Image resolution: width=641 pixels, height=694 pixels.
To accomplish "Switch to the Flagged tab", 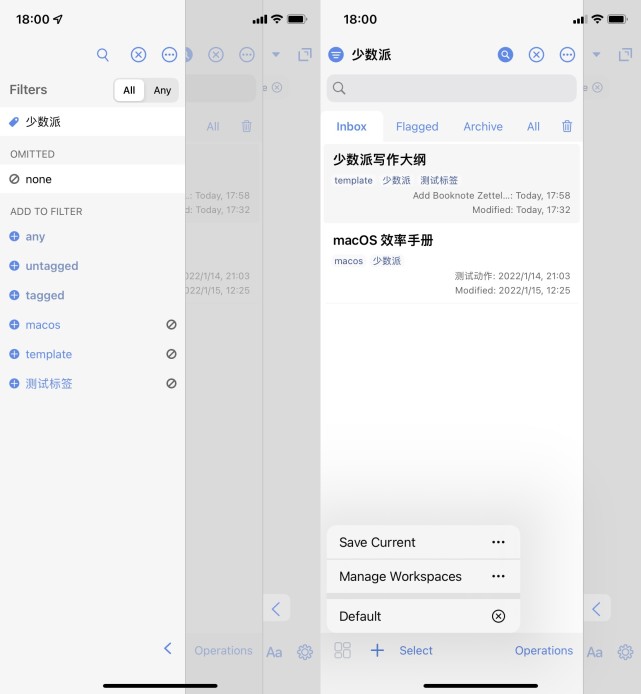I will pos(417,127).
